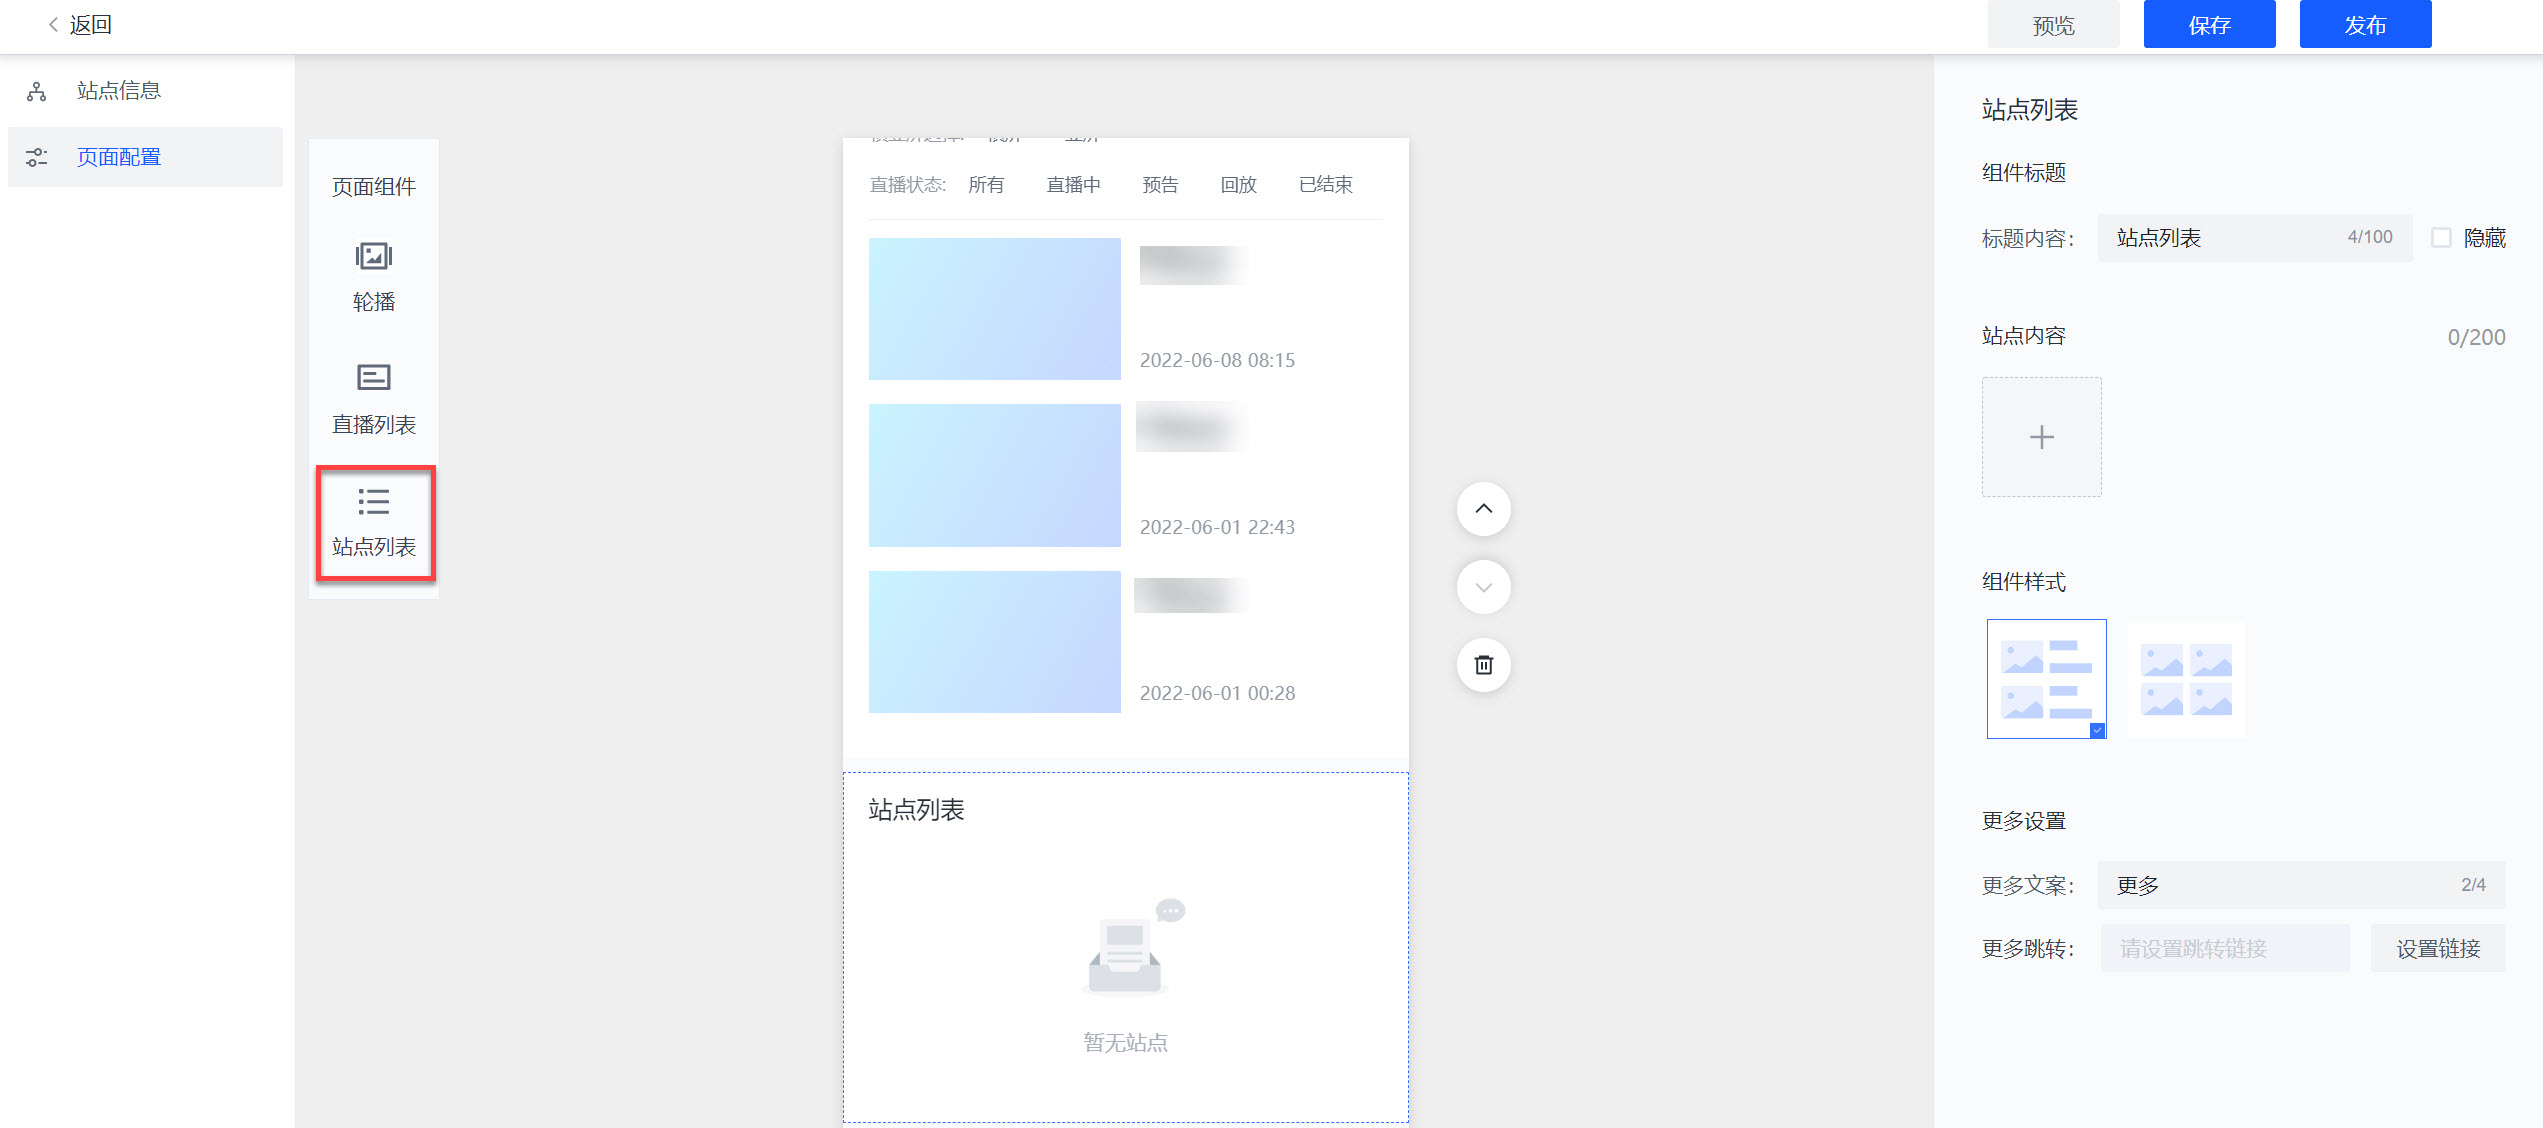2543x1128 pixels.
Task: Click the 保存 button
Action: pyautogui.click(x=2209, y=25)
